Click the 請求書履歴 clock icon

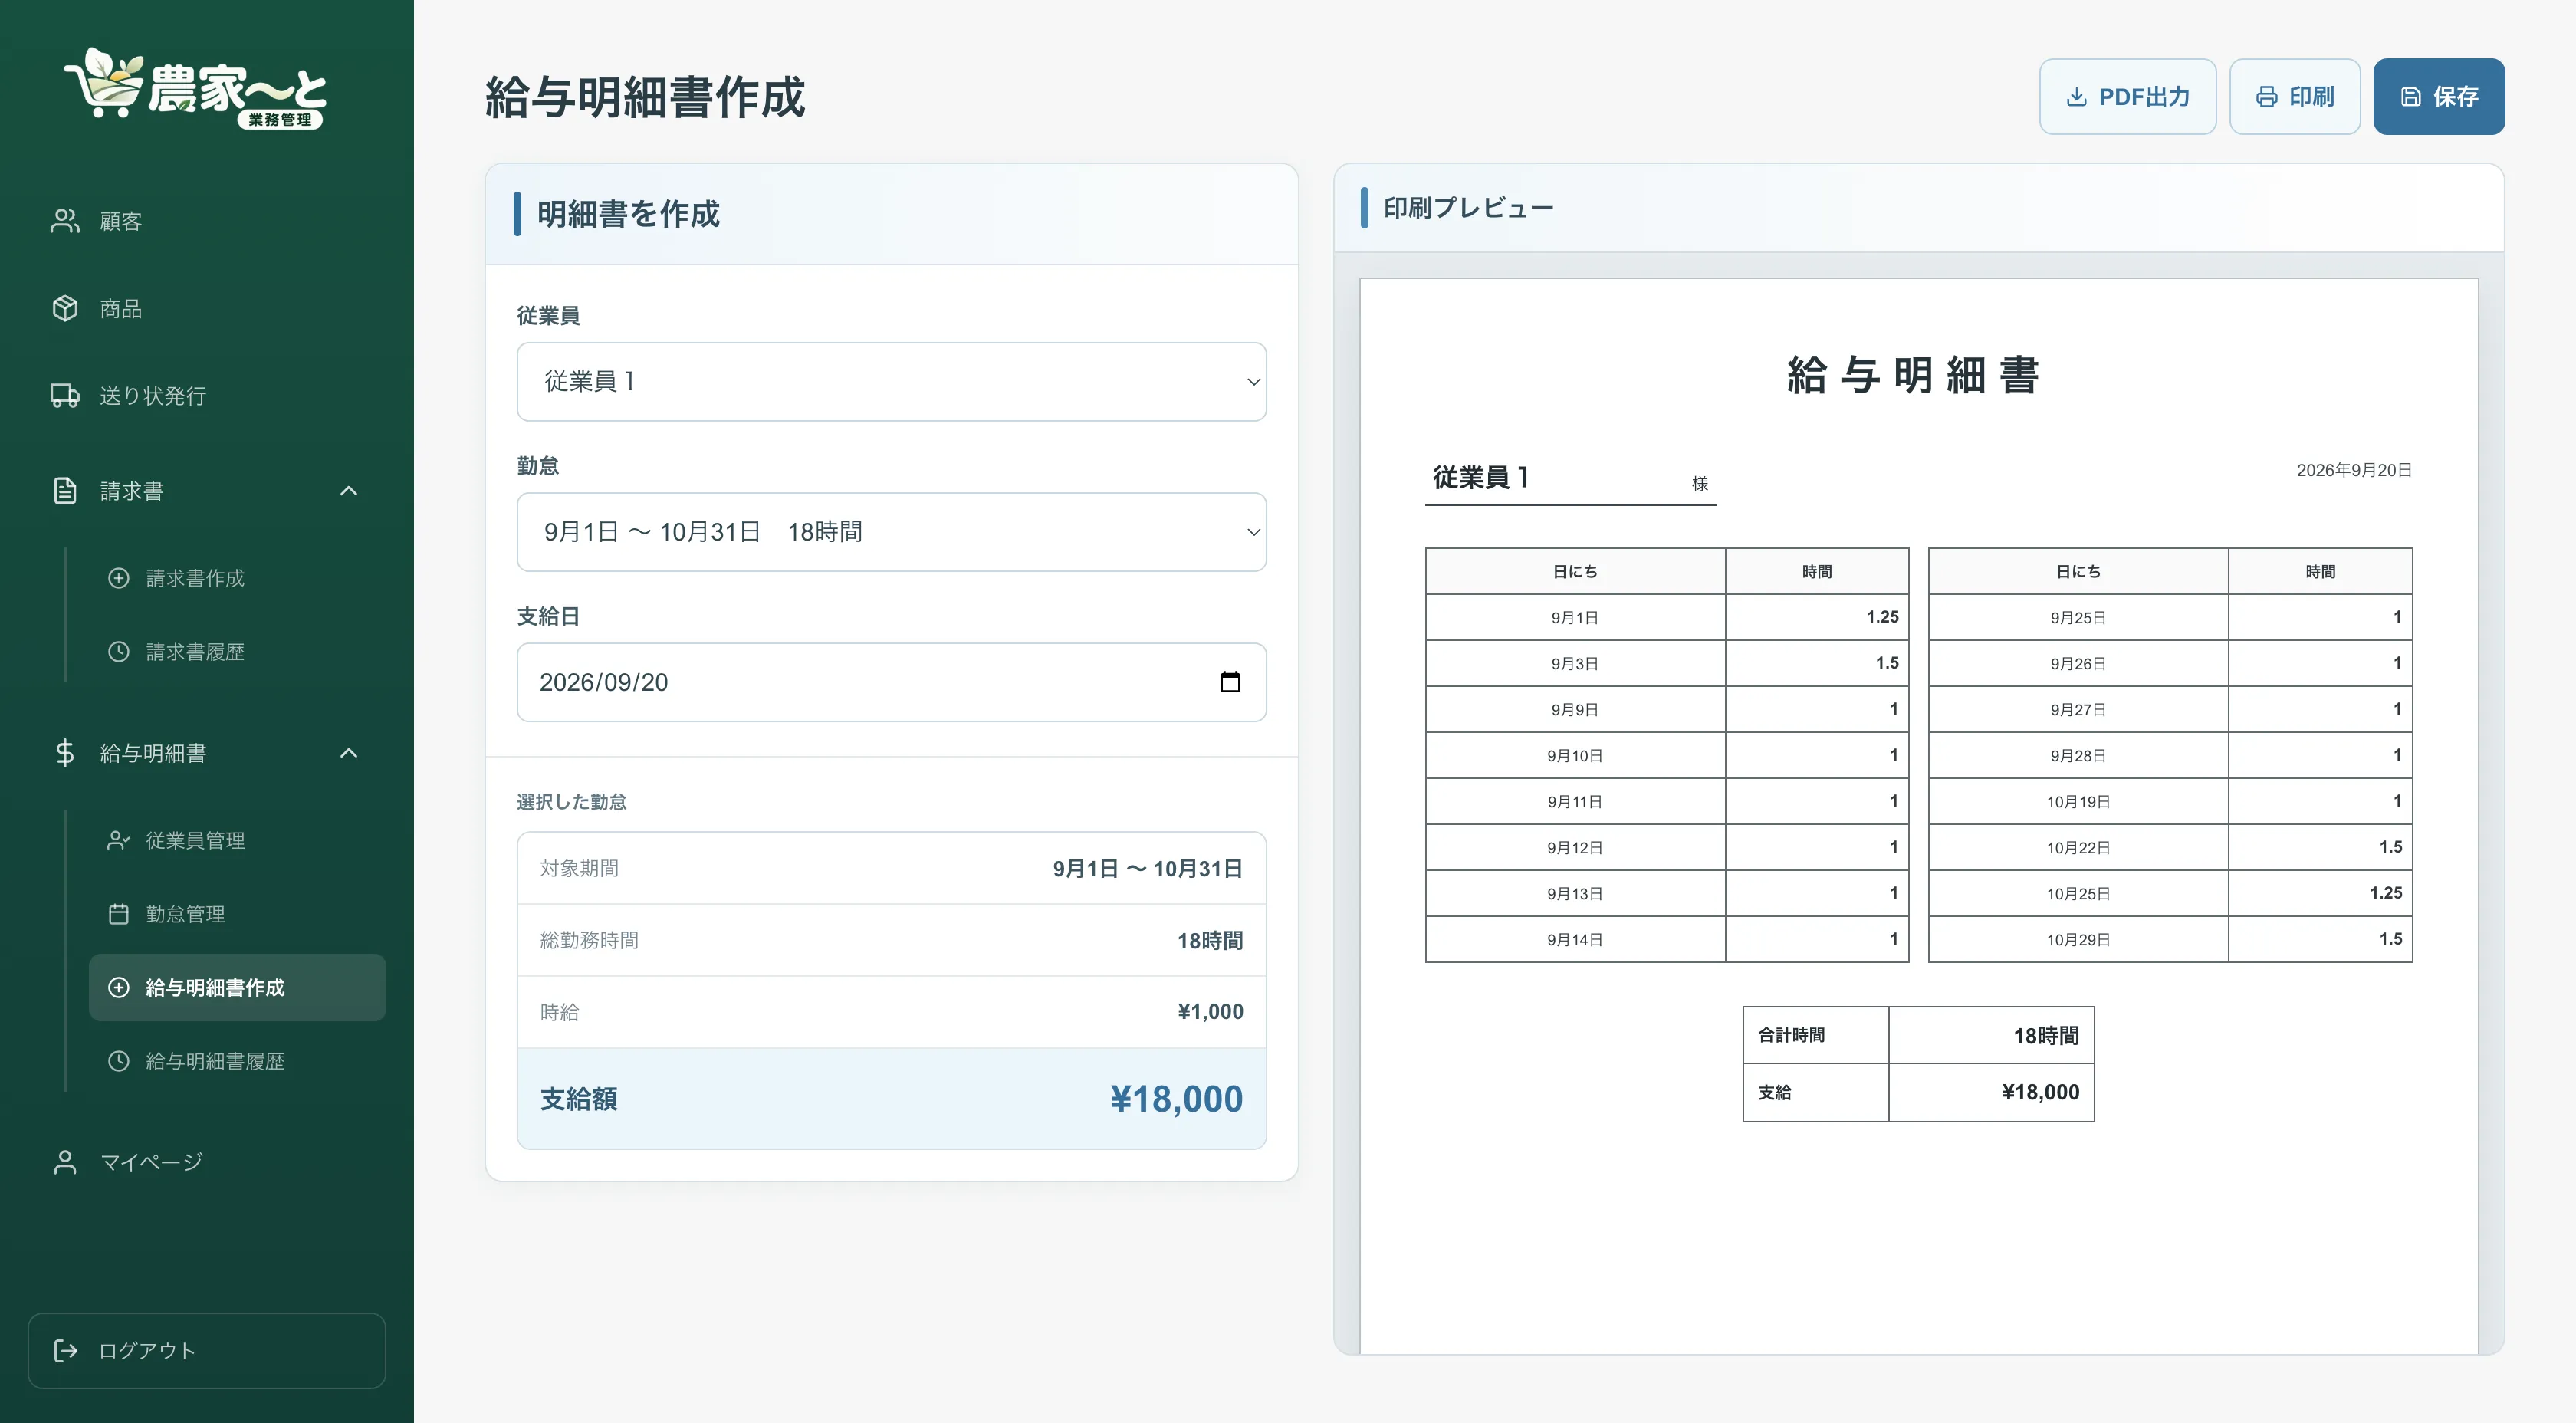pos(119,652)
